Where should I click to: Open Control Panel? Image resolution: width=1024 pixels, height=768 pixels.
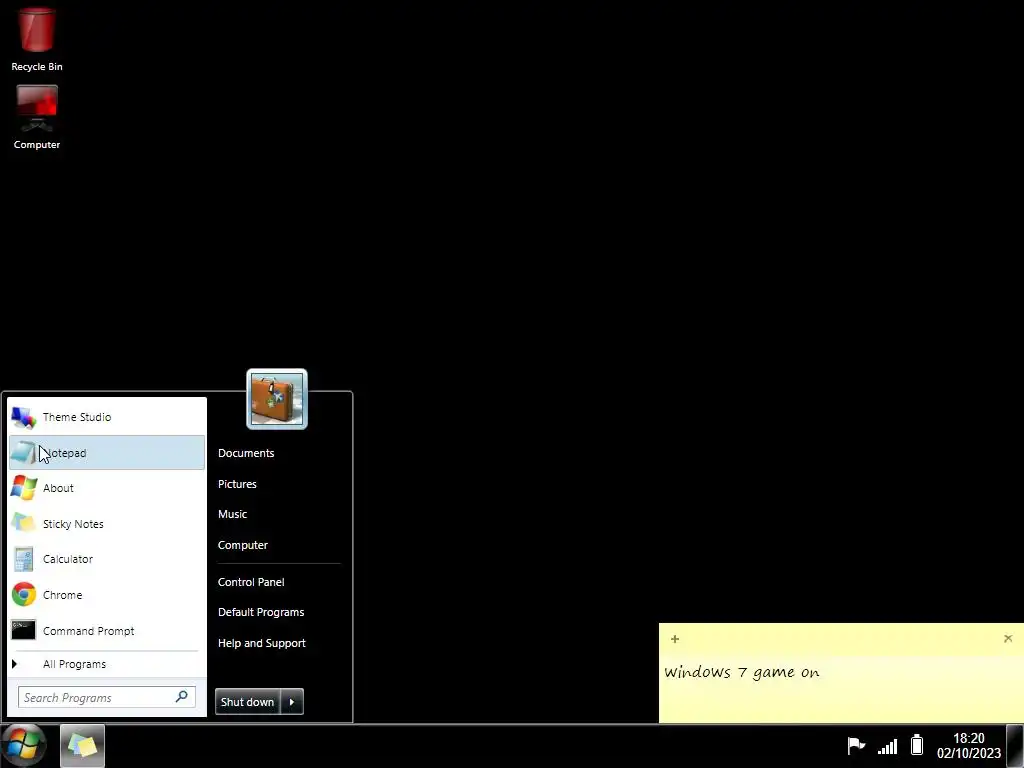point(251,582)
